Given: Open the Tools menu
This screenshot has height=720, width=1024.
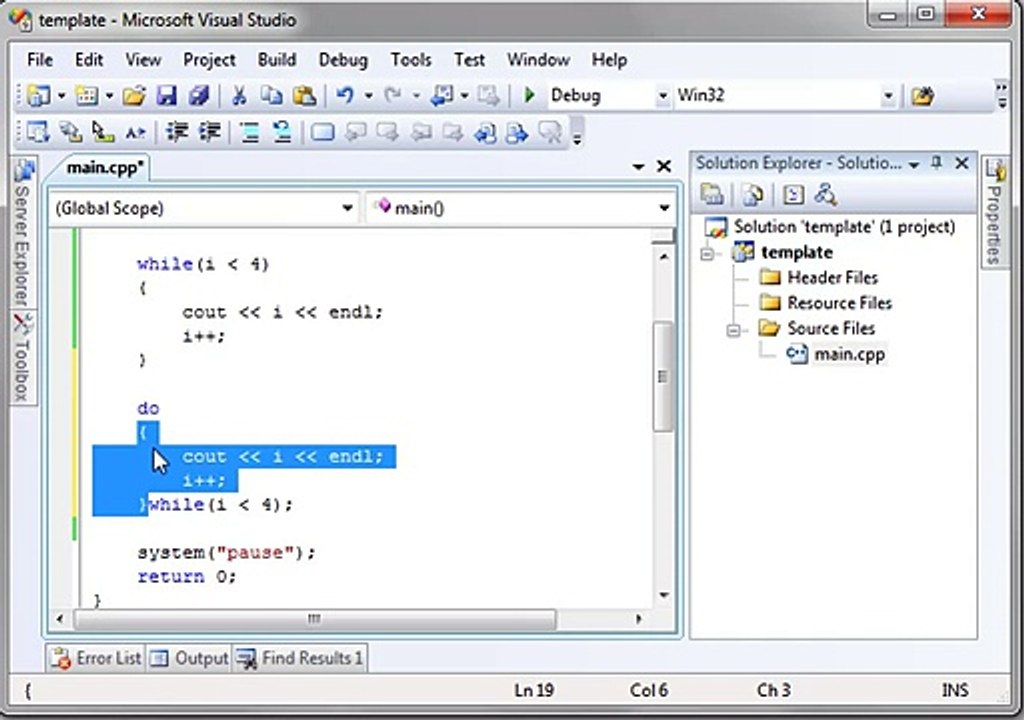Looking at the screenshot, I should (x=411, y=59).
